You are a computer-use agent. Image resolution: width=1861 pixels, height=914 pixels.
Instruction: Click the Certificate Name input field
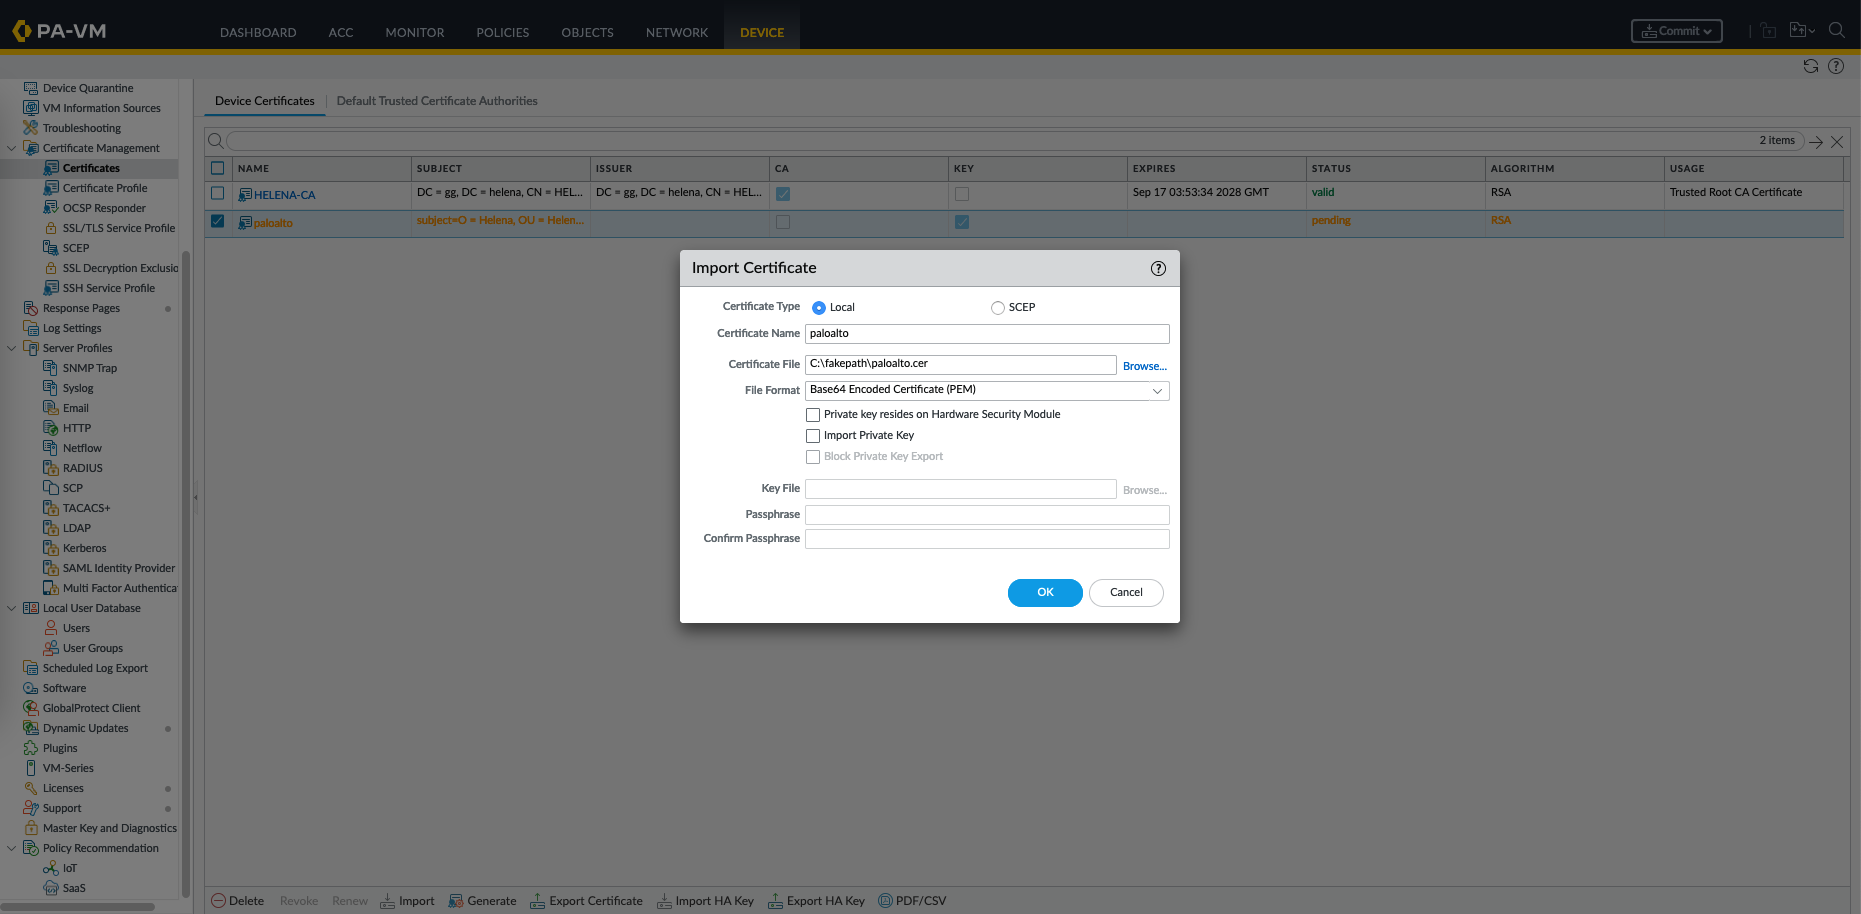click(986, 334)
